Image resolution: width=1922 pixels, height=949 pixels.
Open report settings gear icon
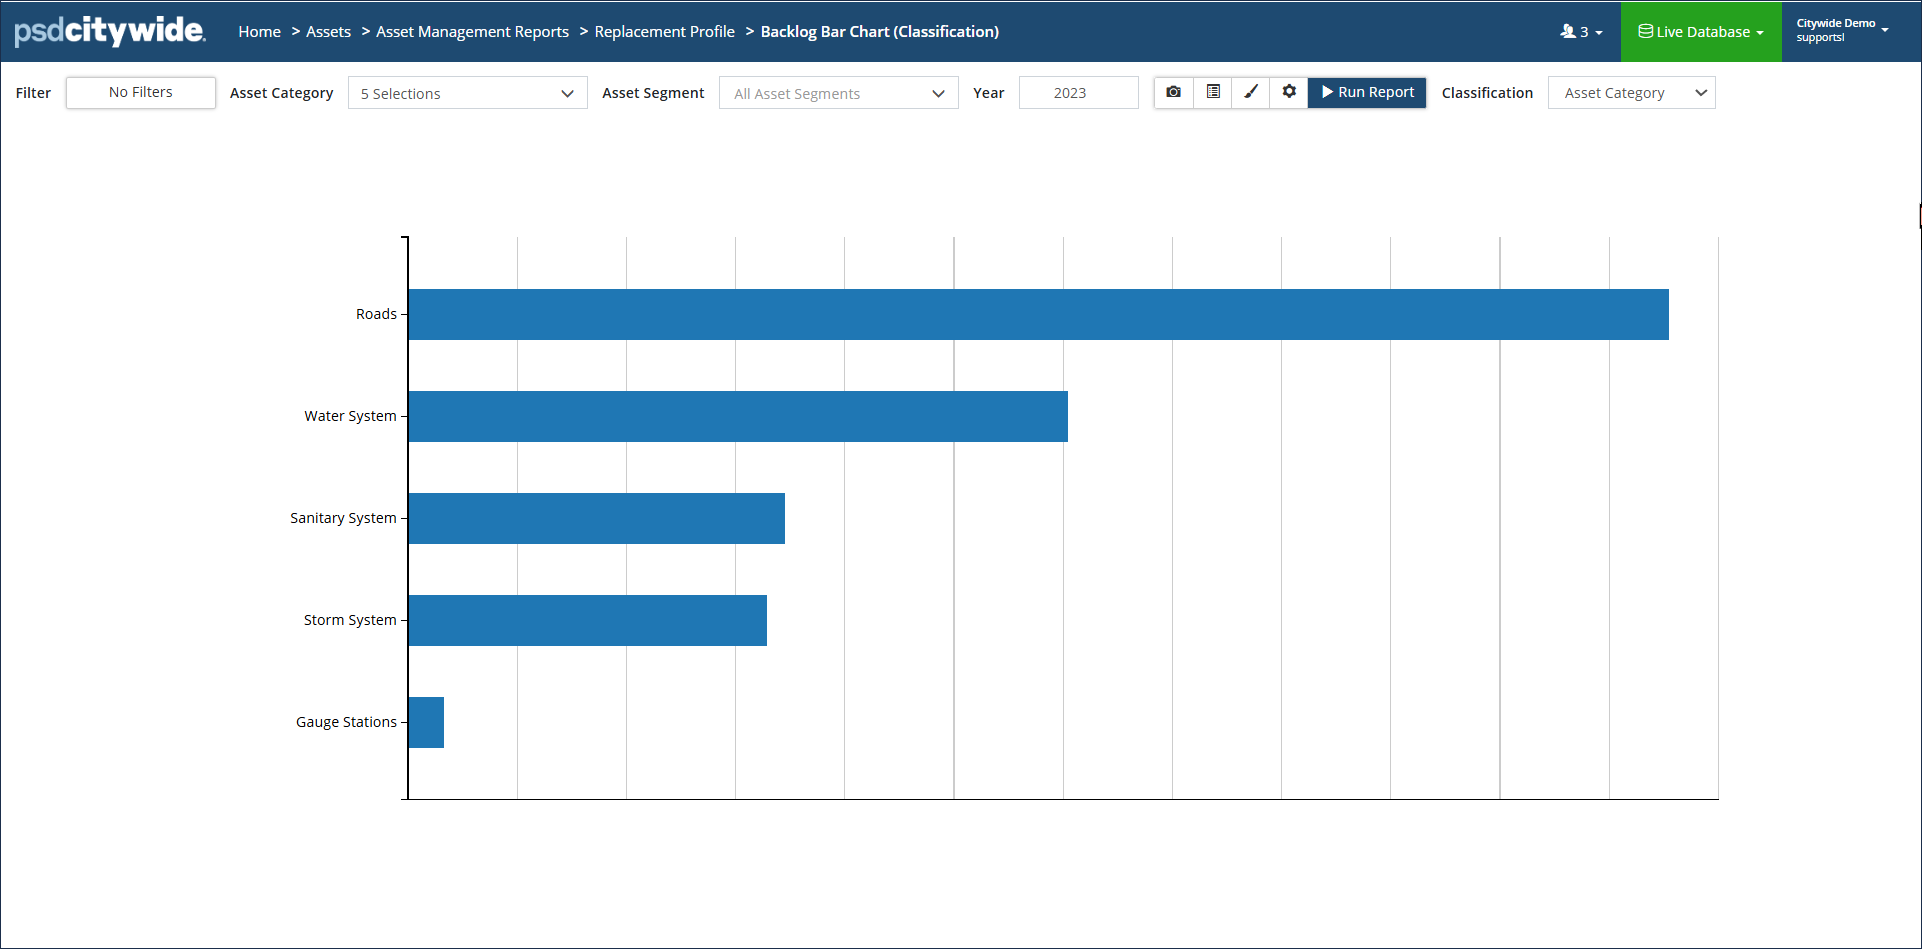click(x=1289, y=92)
